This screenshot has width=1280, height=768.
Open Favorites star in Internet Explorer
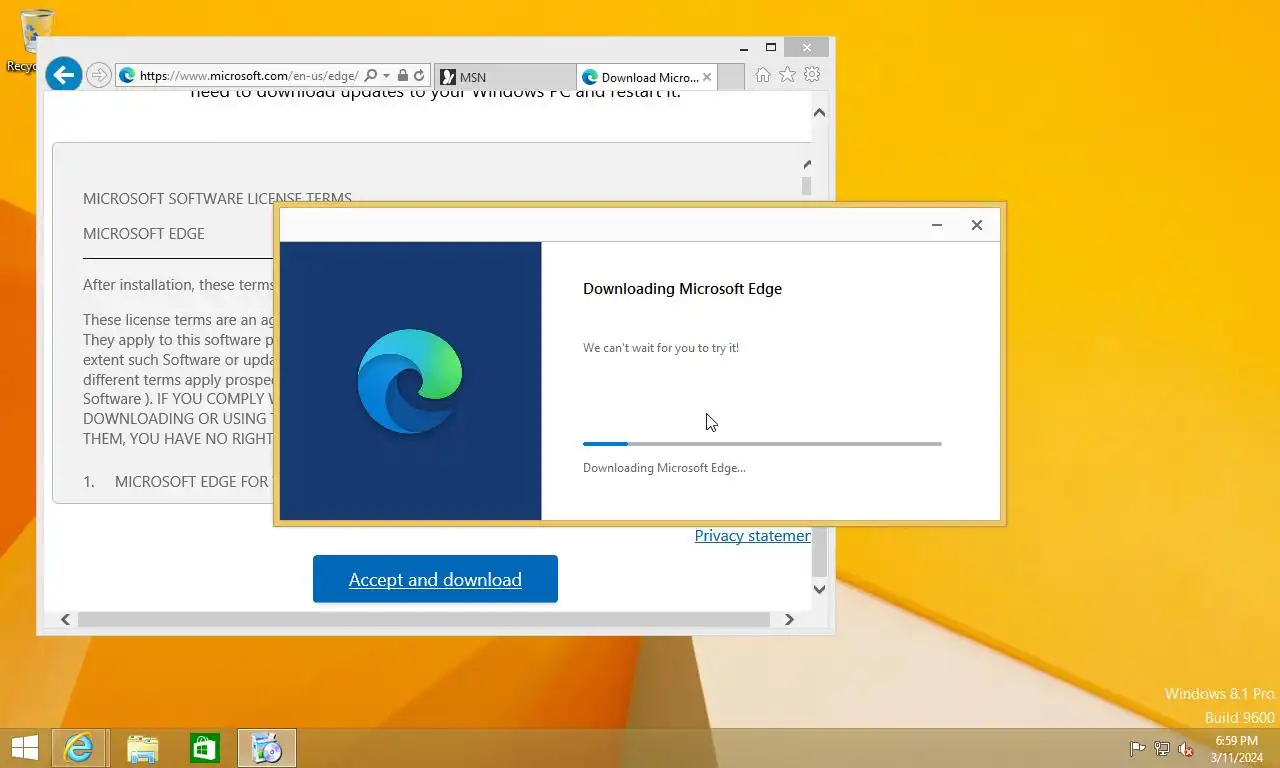[788, 75]
